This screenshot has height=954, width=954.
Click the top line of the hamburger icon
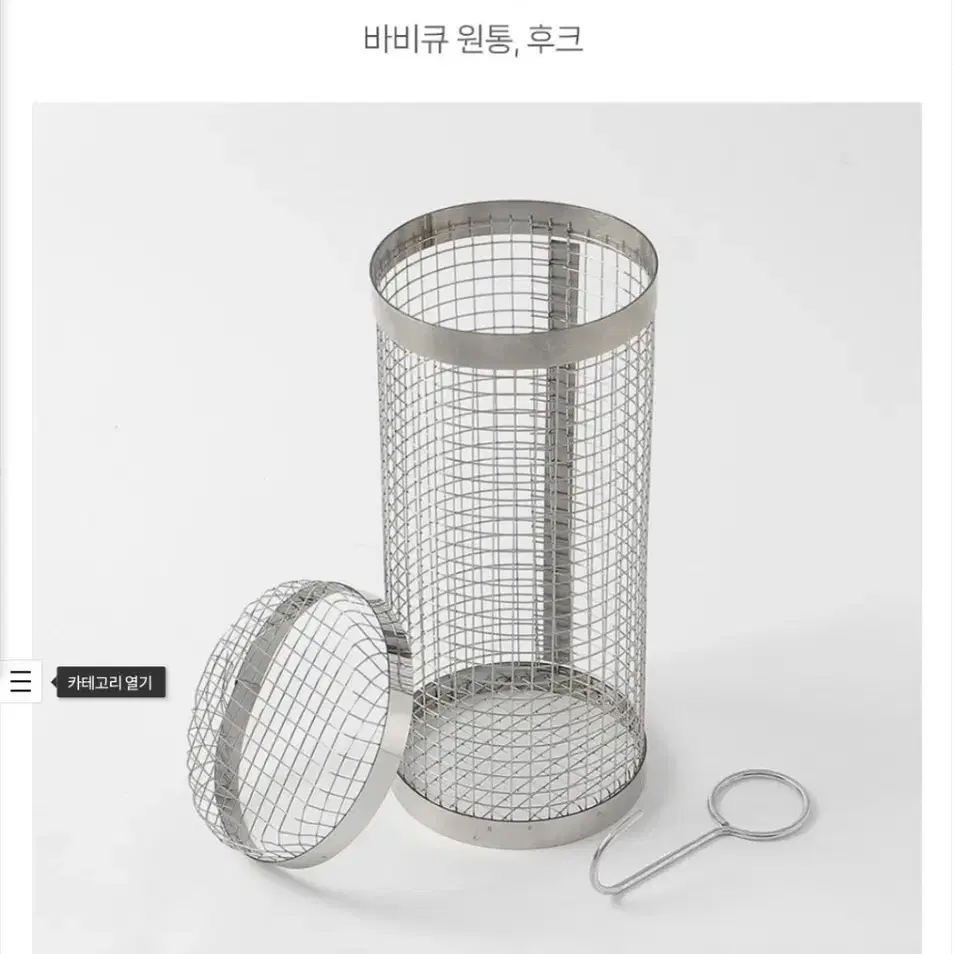click(x=21, y=670)
